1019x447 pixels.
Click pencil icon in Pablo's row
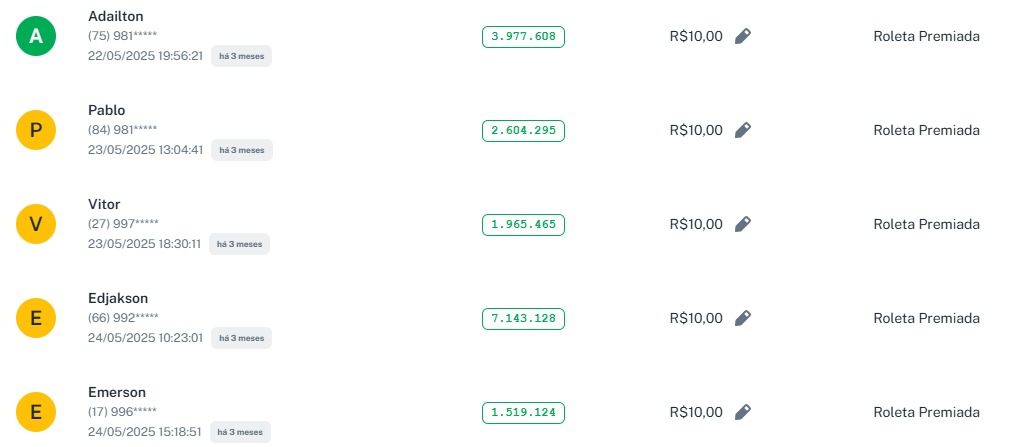742,130
